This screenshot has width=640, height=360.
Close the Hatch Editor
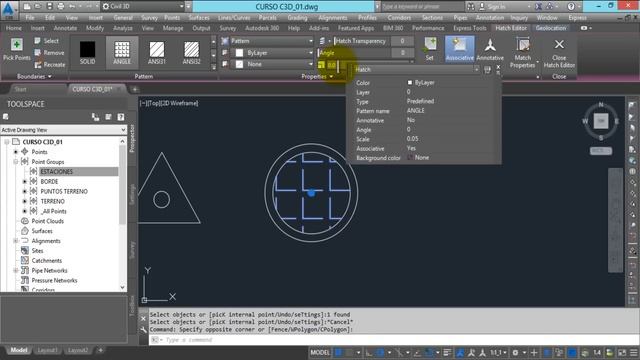[x=559, y=53]
